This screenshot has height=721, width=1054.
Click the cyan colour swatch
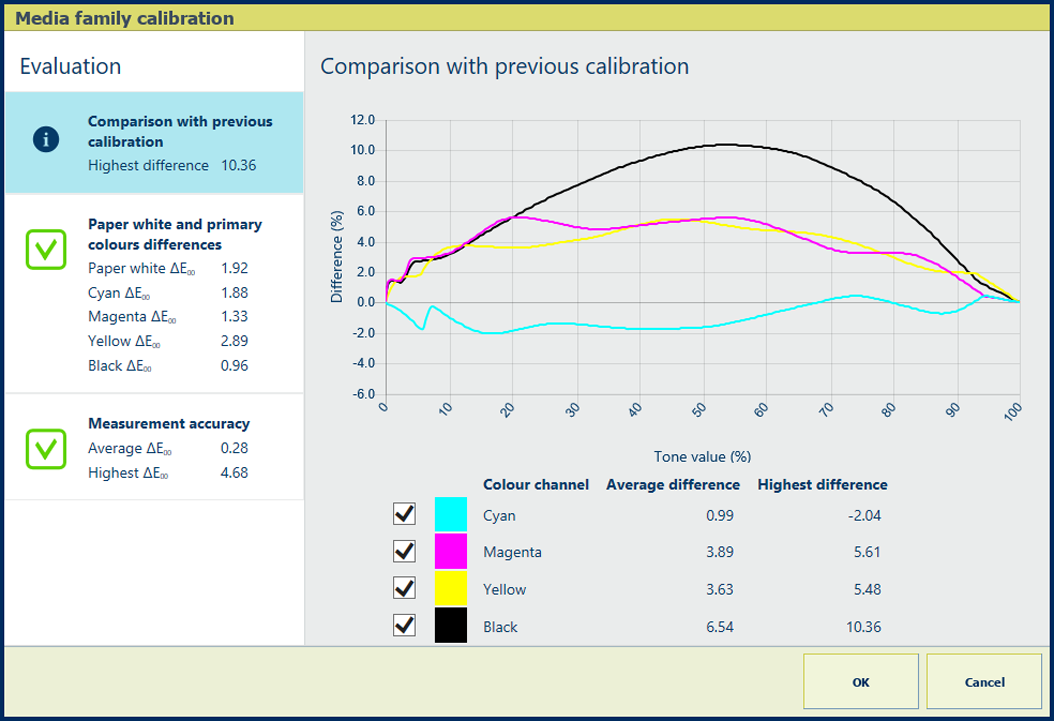(451, 515)
